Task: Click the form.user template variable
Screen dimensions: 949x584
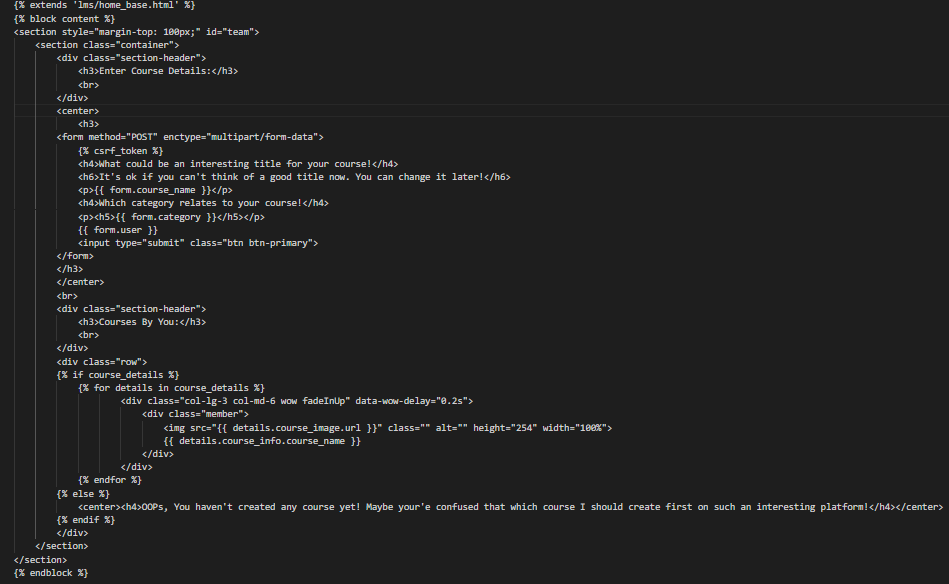Action: 117,230
